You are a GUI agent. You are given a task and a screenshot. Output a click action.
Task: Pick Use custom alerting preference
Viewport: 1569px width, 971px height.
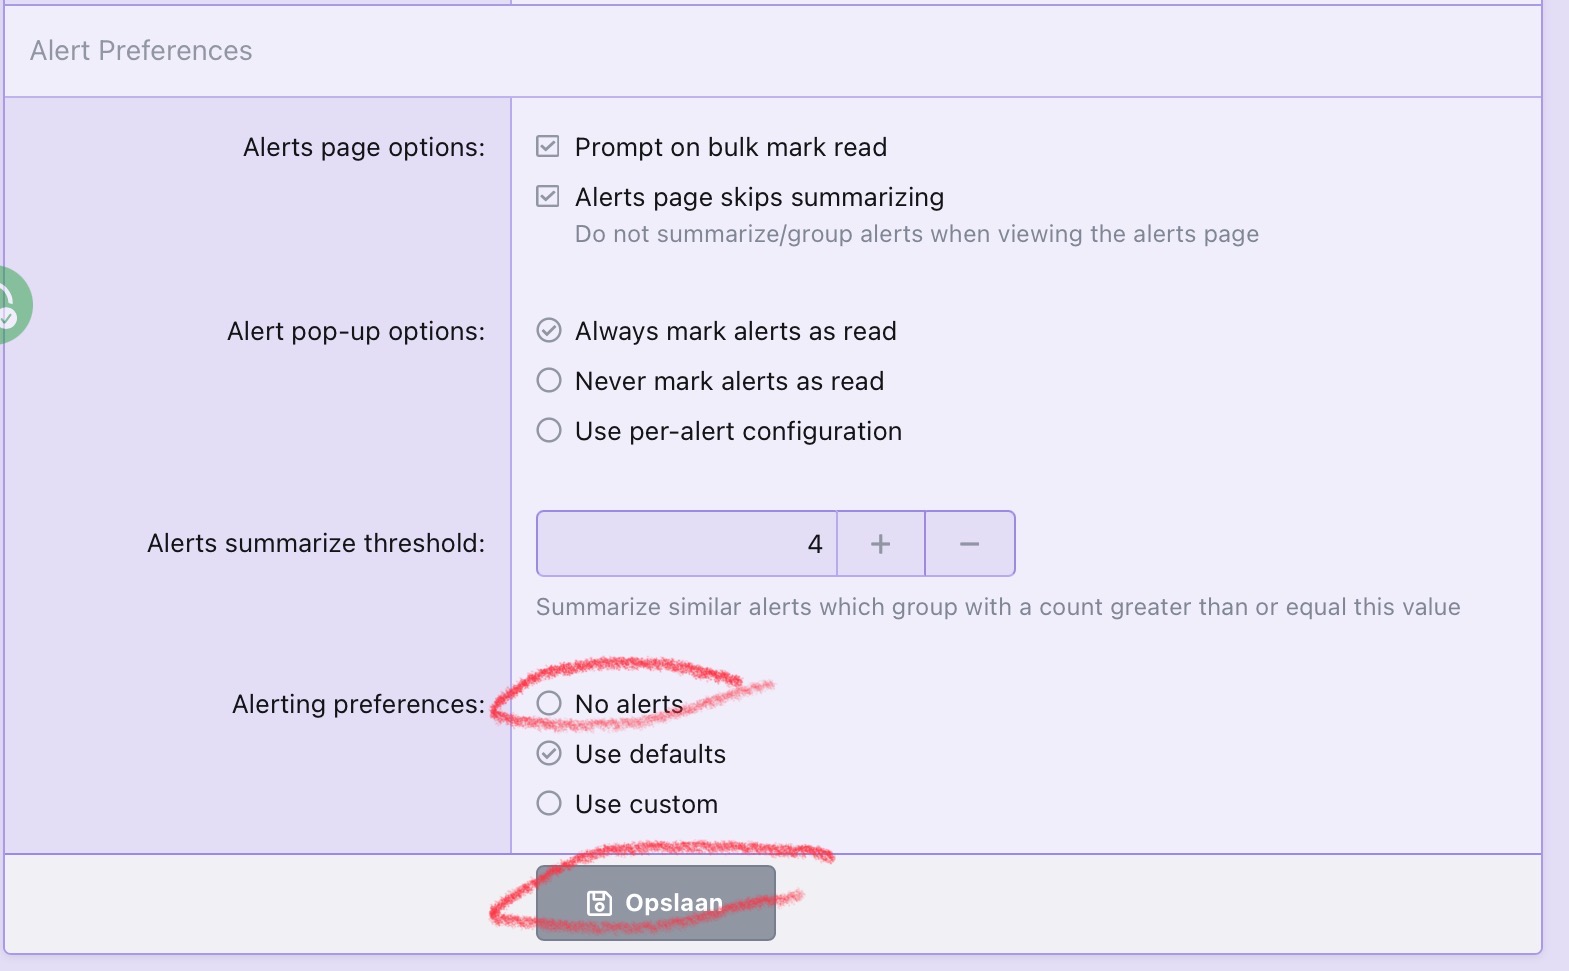click(x=549, y=804)
